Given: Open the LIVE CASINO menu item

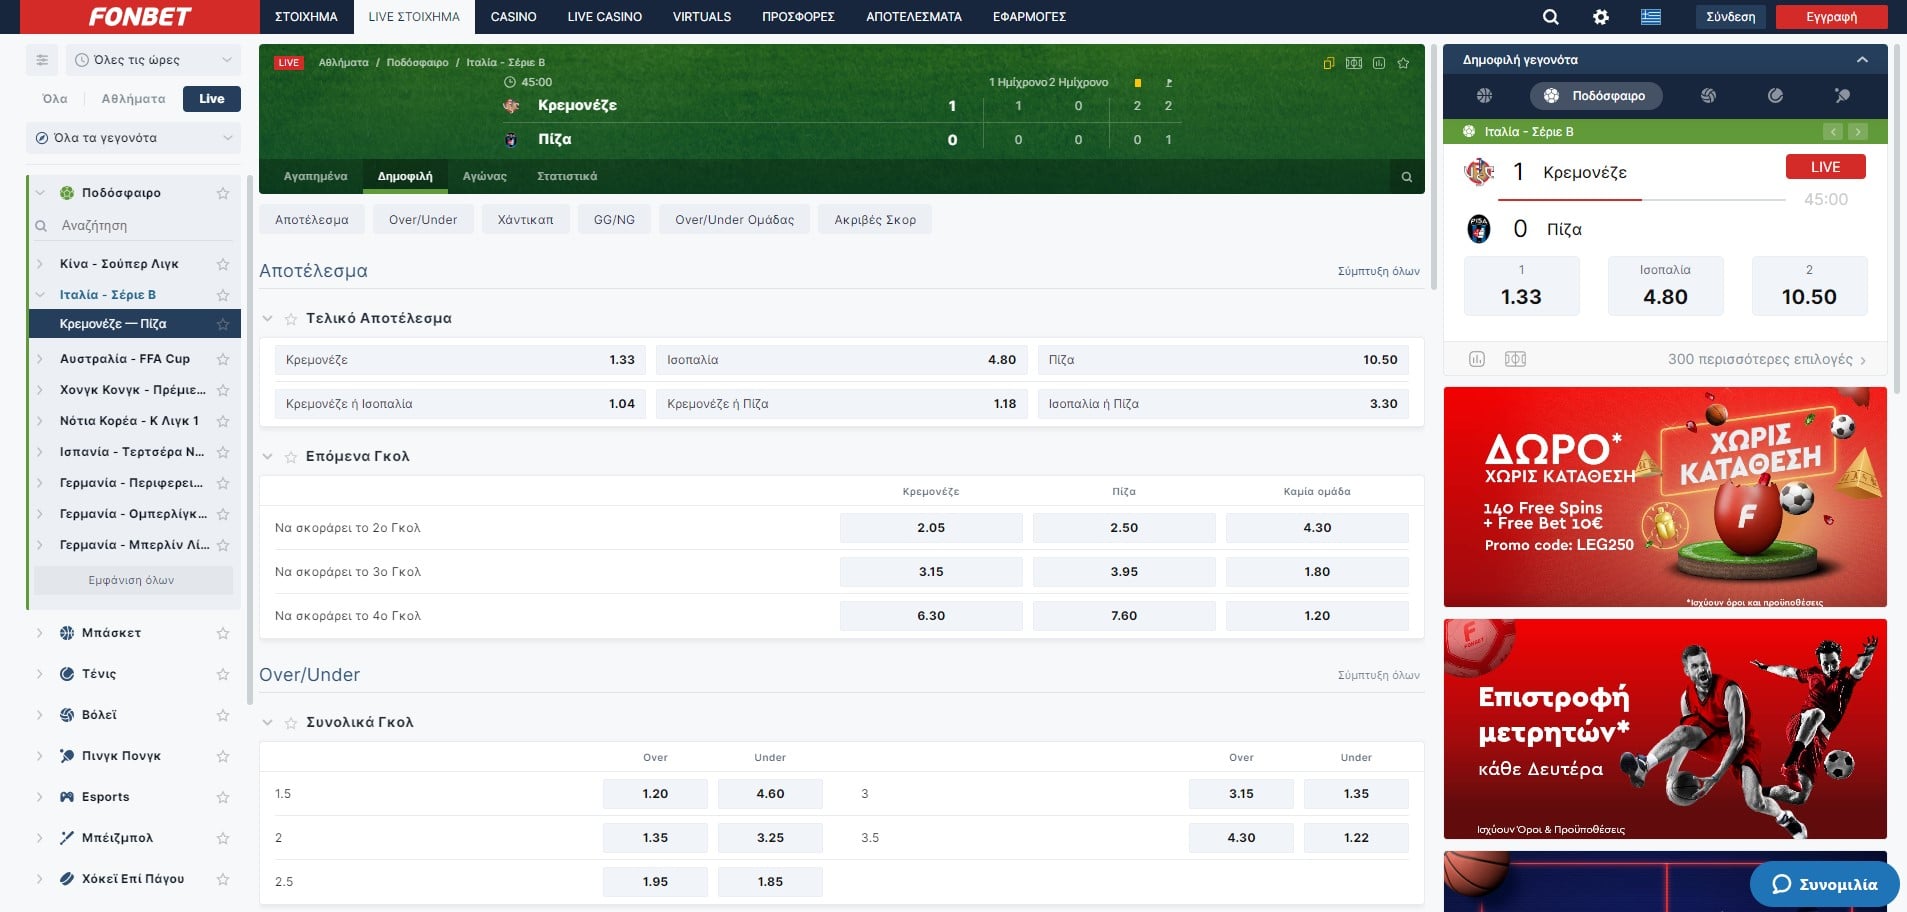Looking at the screenshot, I should click(603, 17).
